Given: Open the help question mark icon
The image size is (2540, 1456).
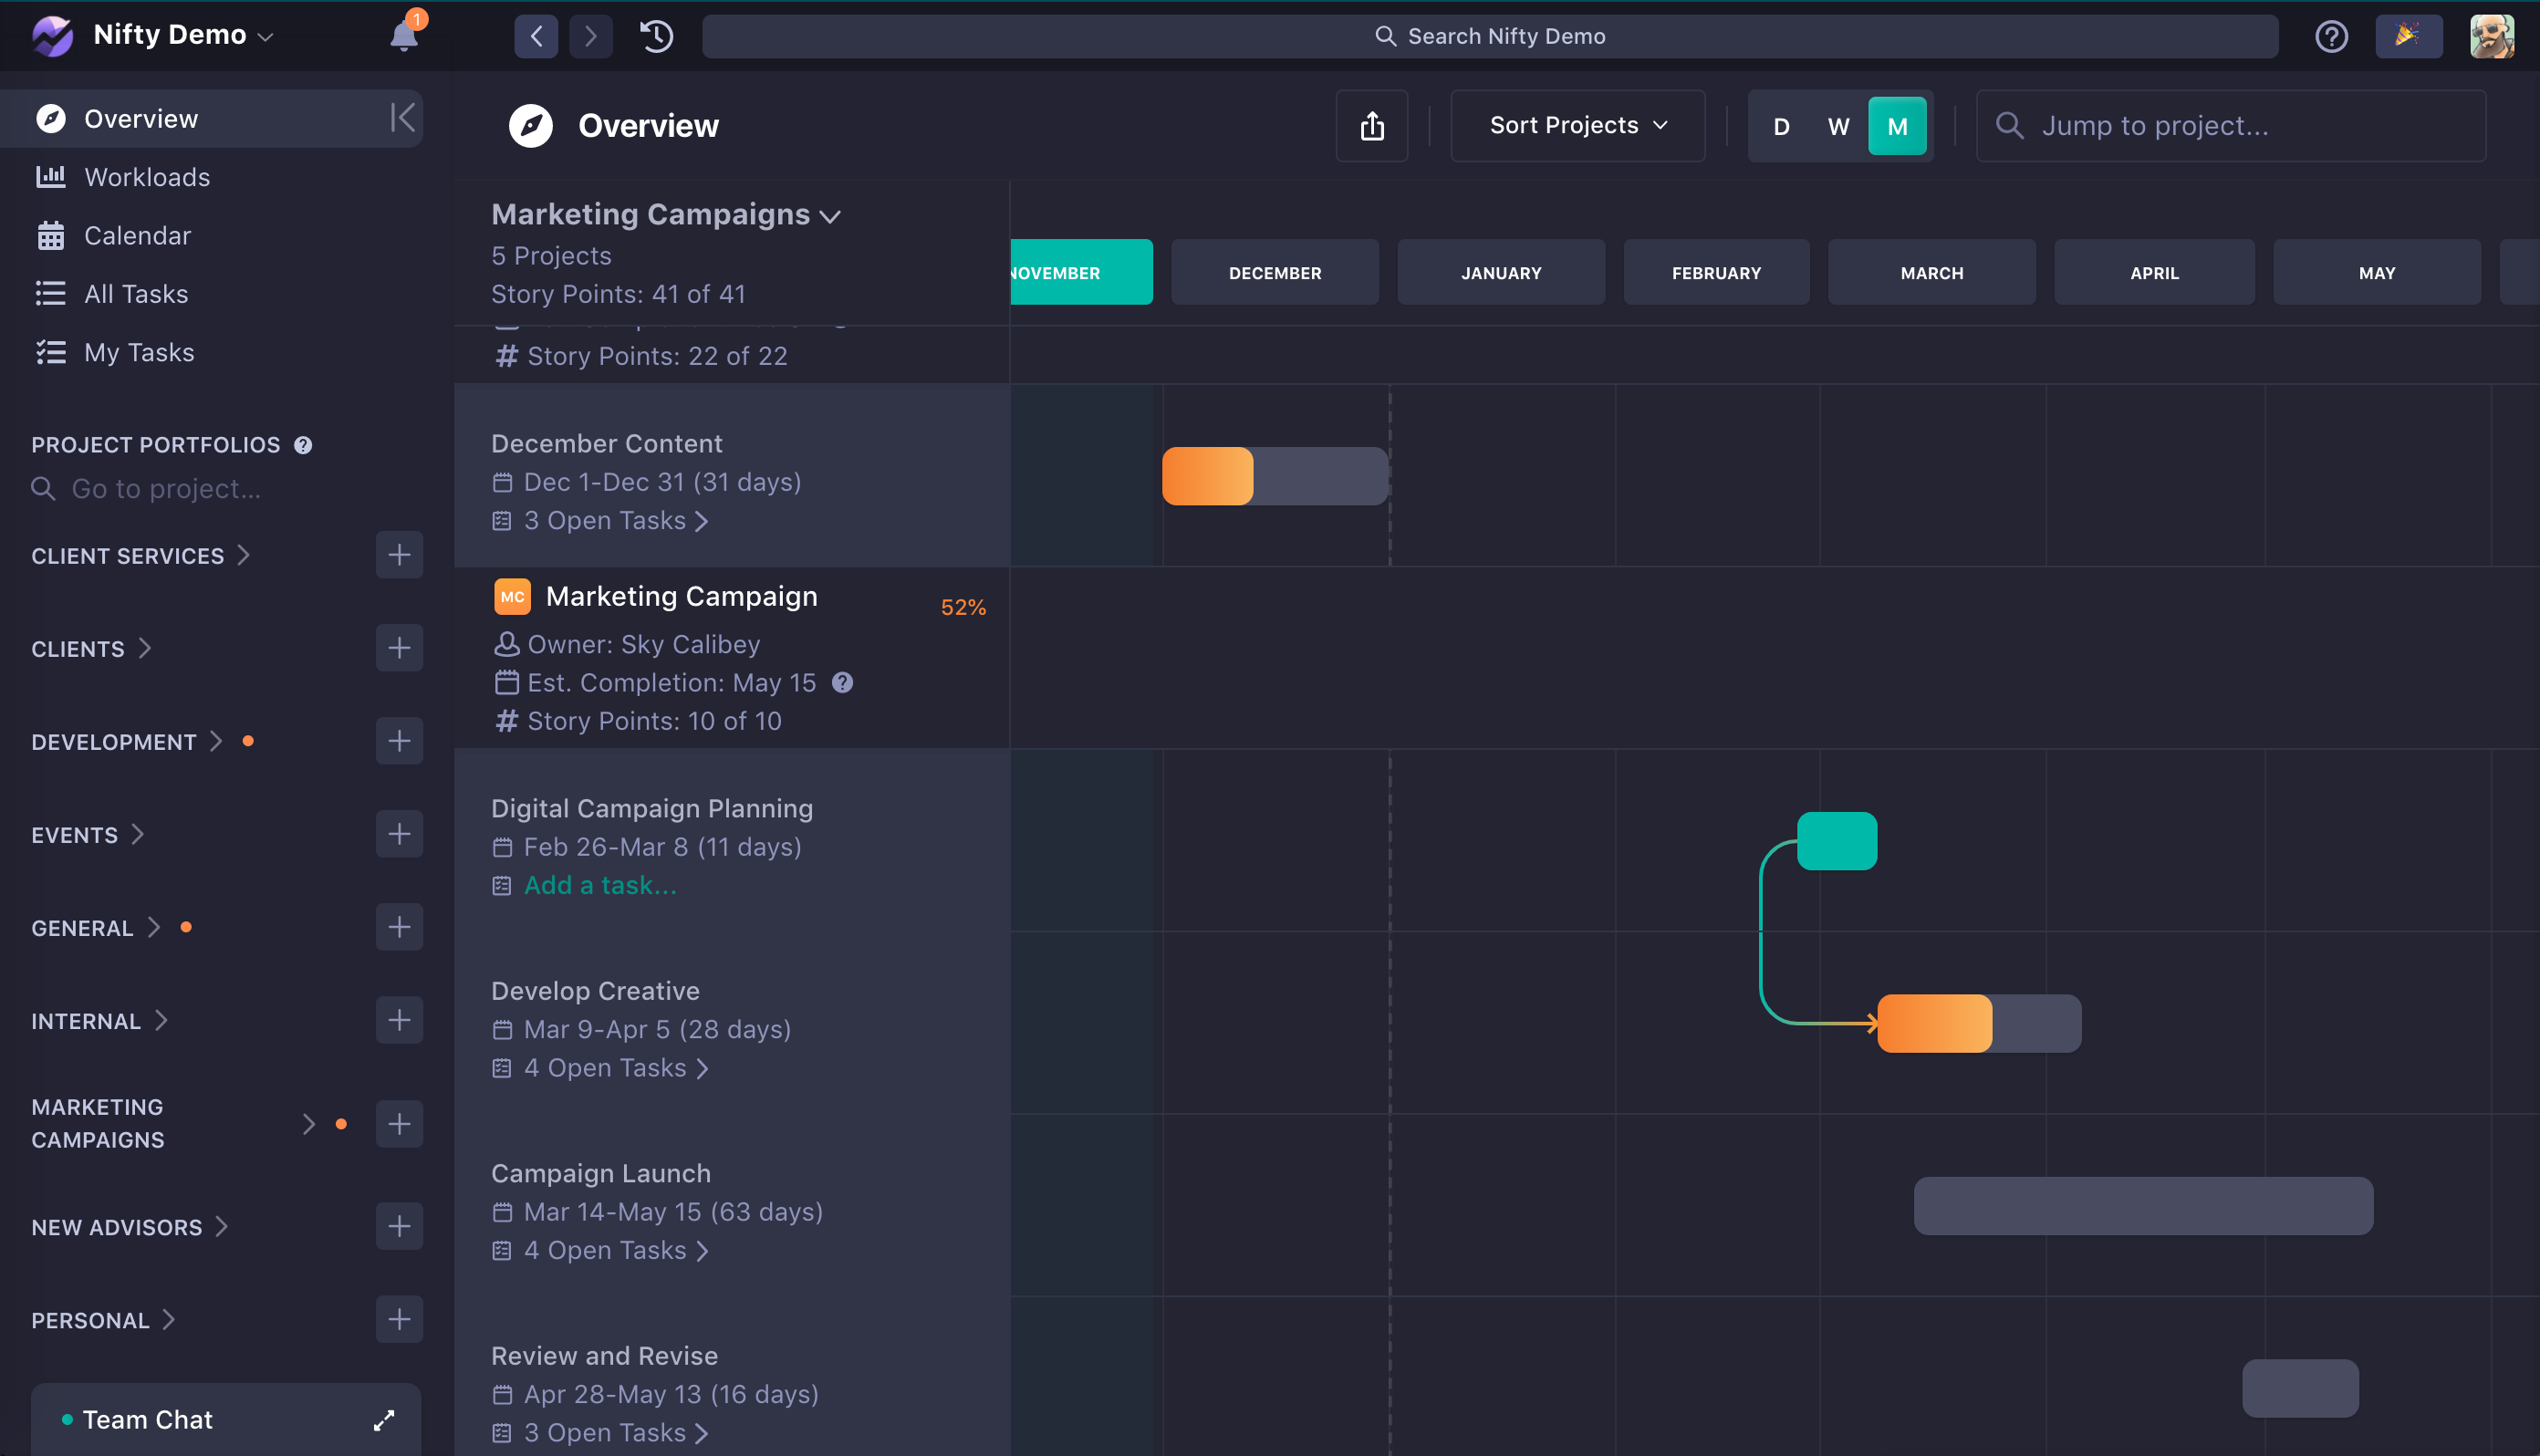Looking at the screenshot, I should click(2331, 36).
